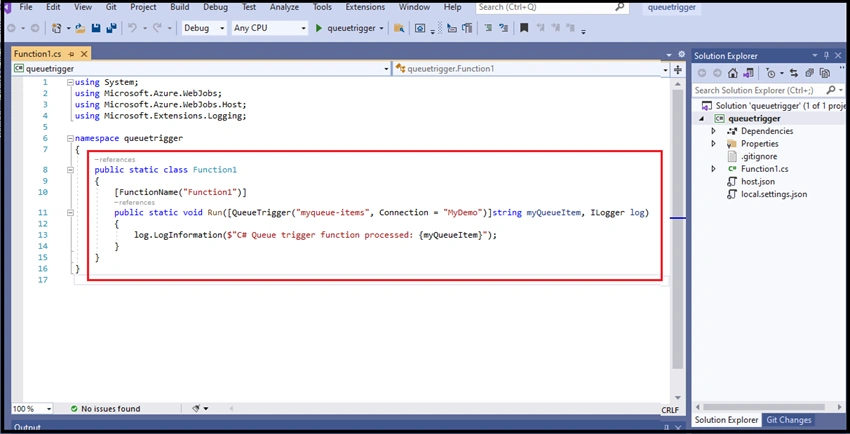
Task: Click Collapse All in Solution Explorer toolbar
Action: 809,73
